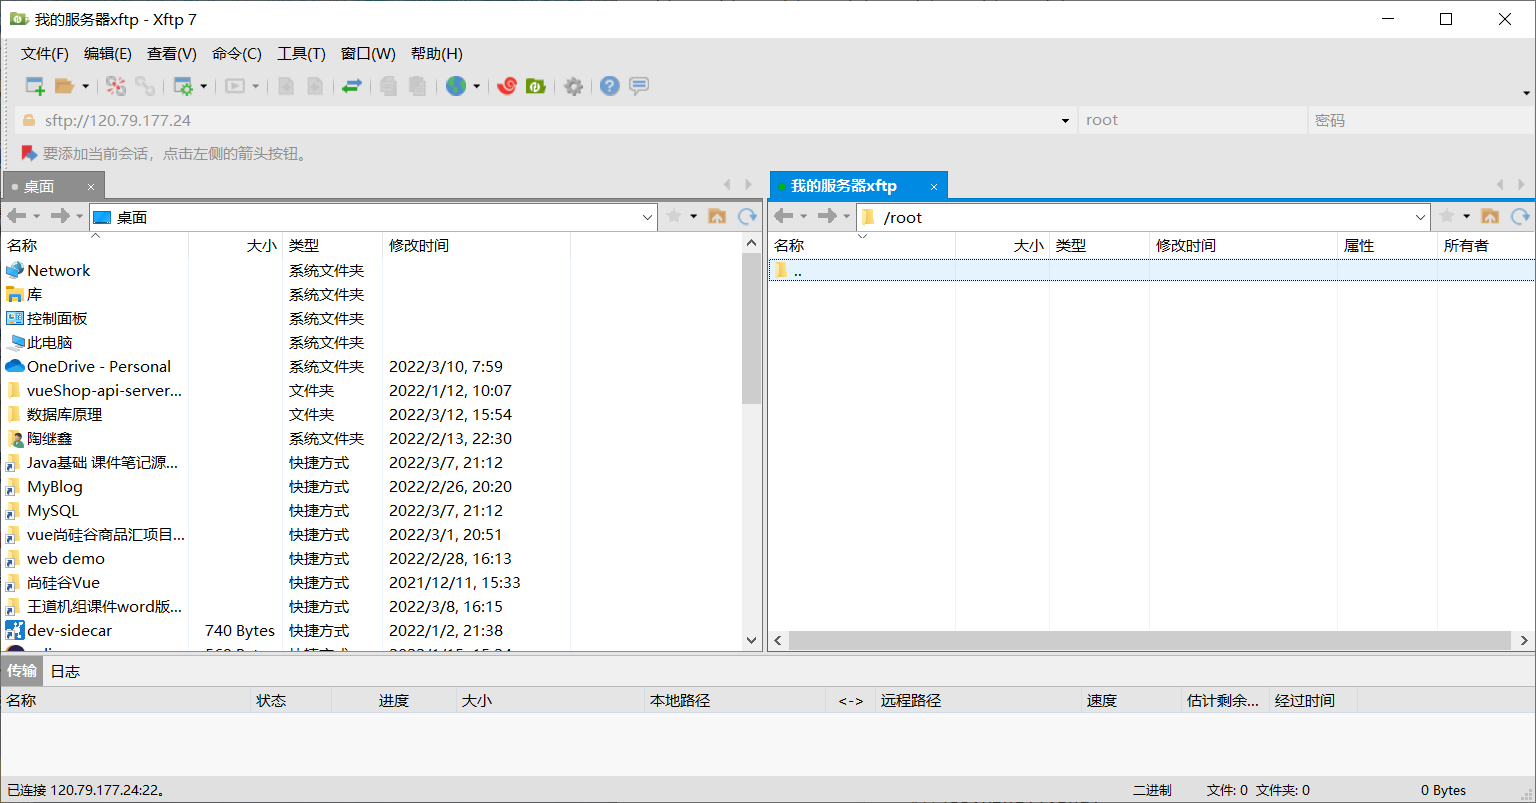Click the root username field
The width and height of the screenshot is (1536, 803).
point(1192,120)
